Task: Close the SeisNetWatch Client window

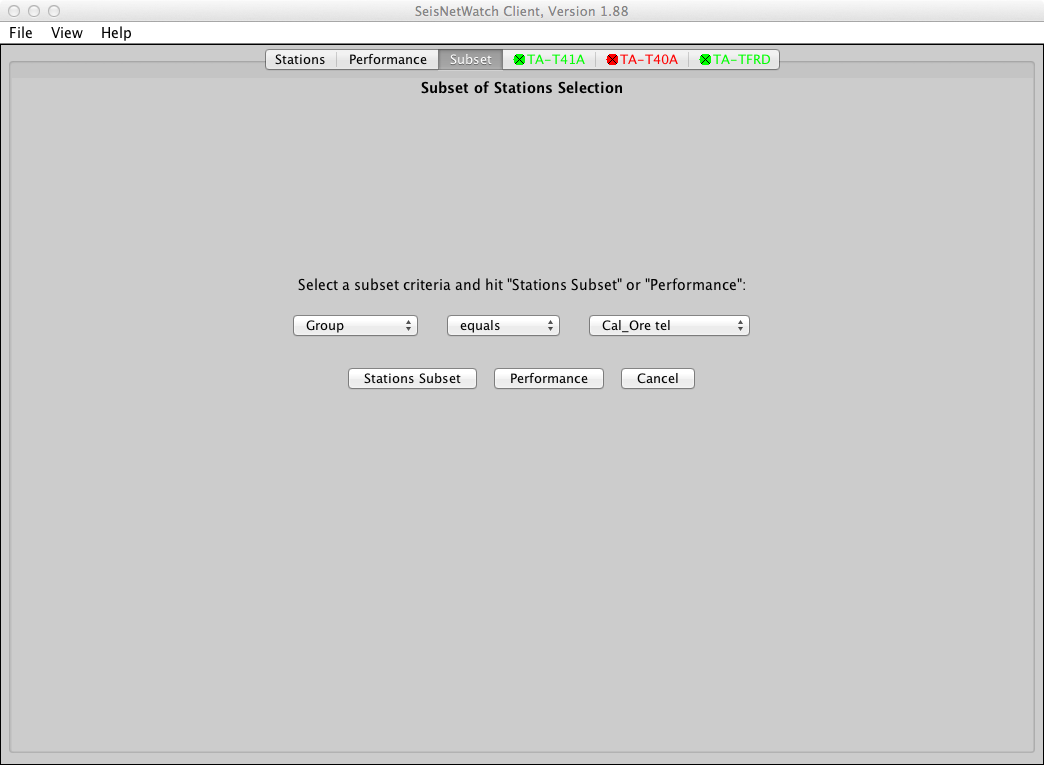Action: [x=14, y=11]
